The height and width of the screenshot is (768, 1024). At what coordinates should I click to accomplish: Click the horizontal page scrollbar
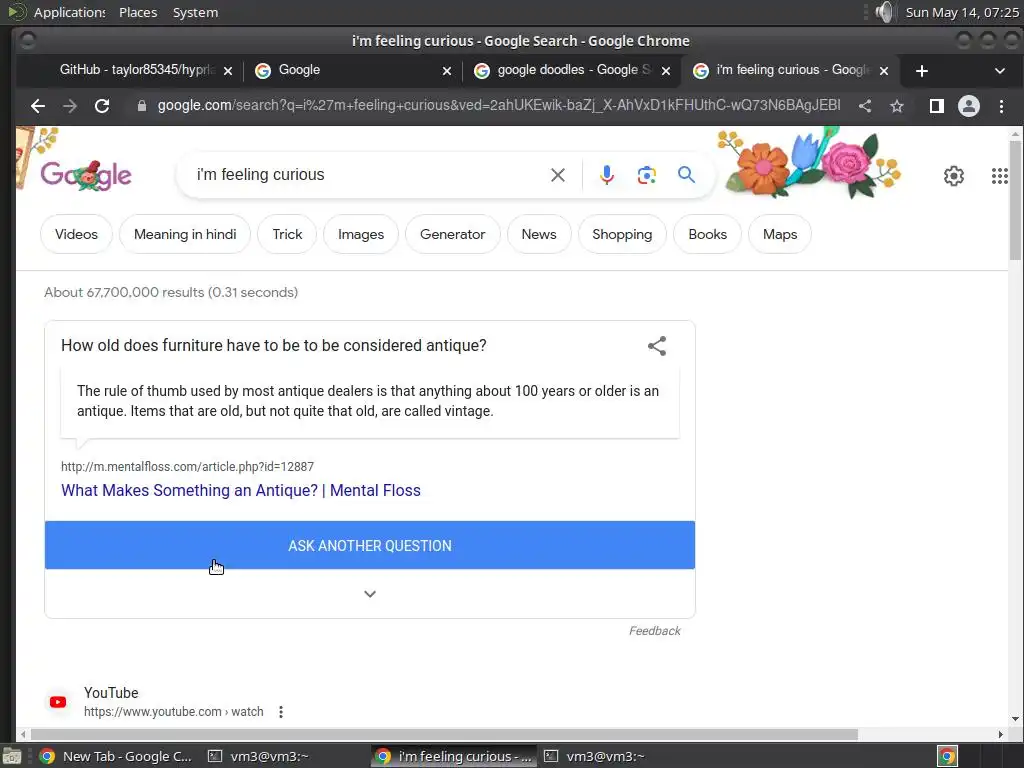(x=444, y=735)
